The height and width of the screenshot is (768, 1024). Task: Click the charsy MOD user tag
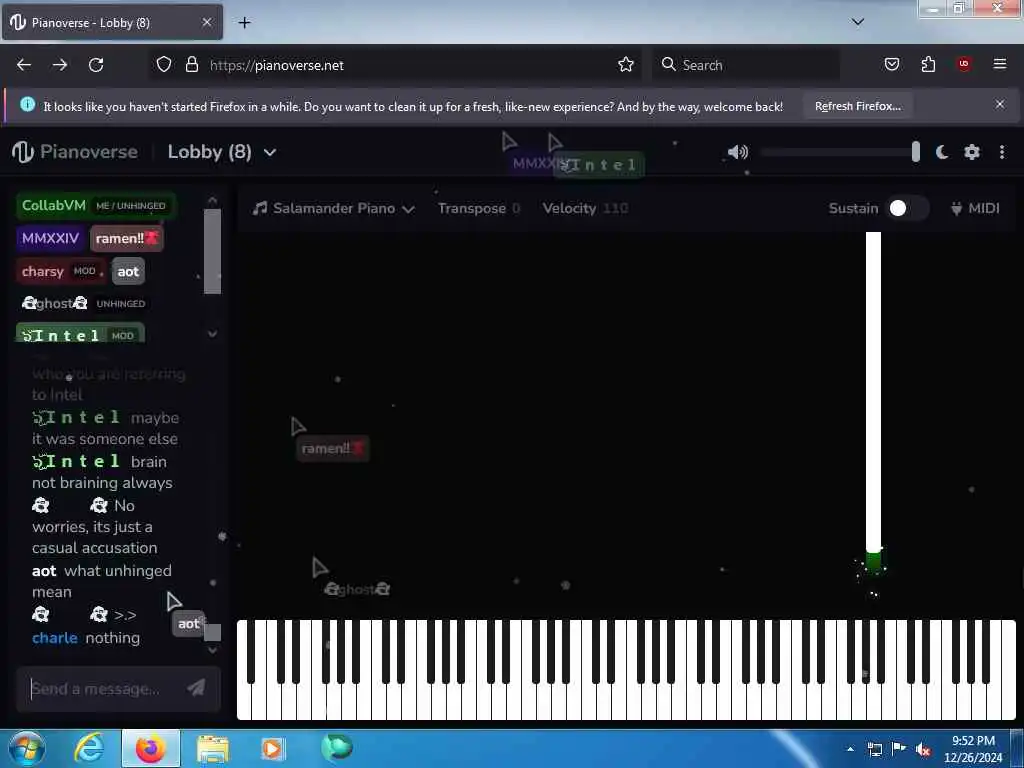[60, 271]
